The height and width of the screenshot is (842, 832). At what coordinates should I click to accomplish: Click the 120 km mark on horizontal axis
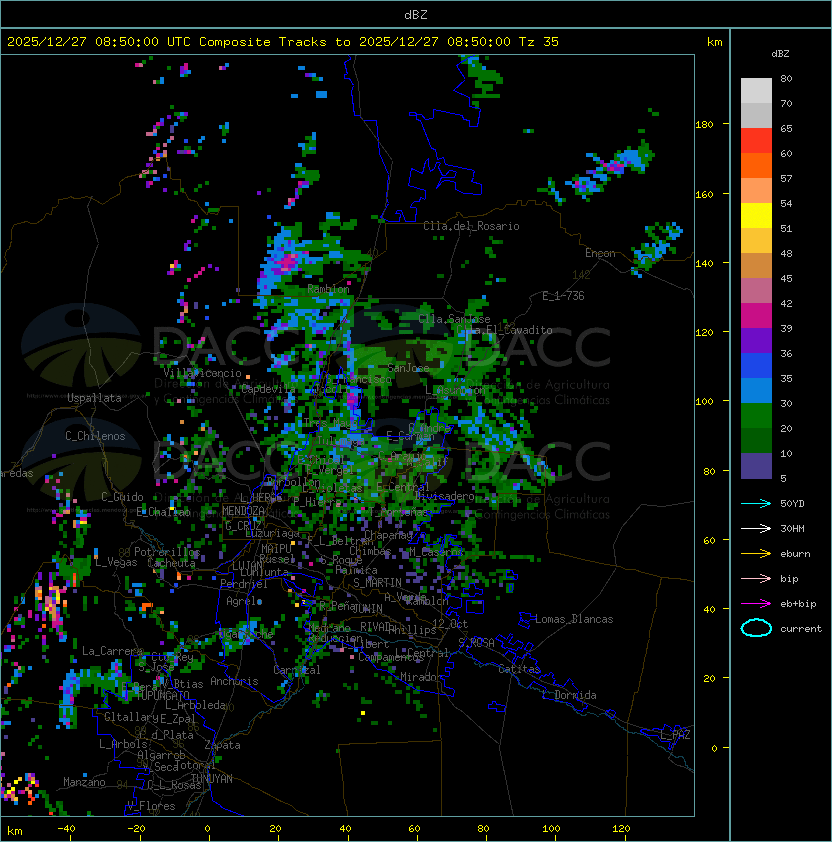tap(621, 829)
